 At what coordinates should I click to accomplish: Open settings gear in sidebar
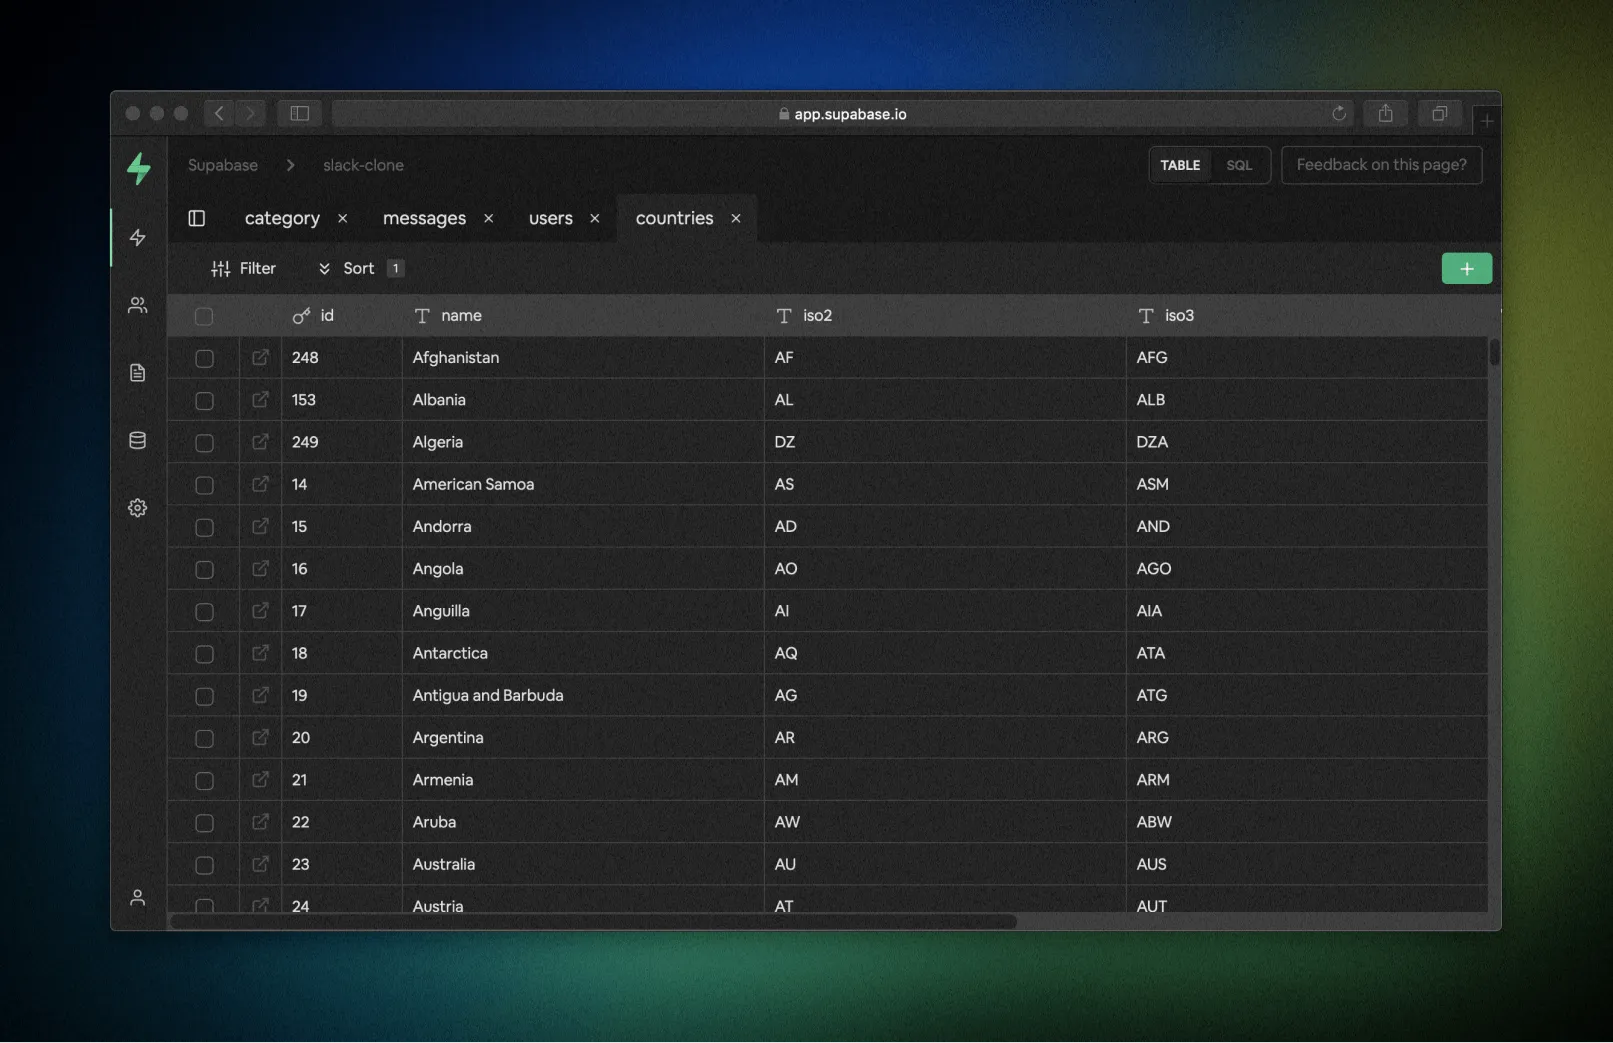coord(138,508)
